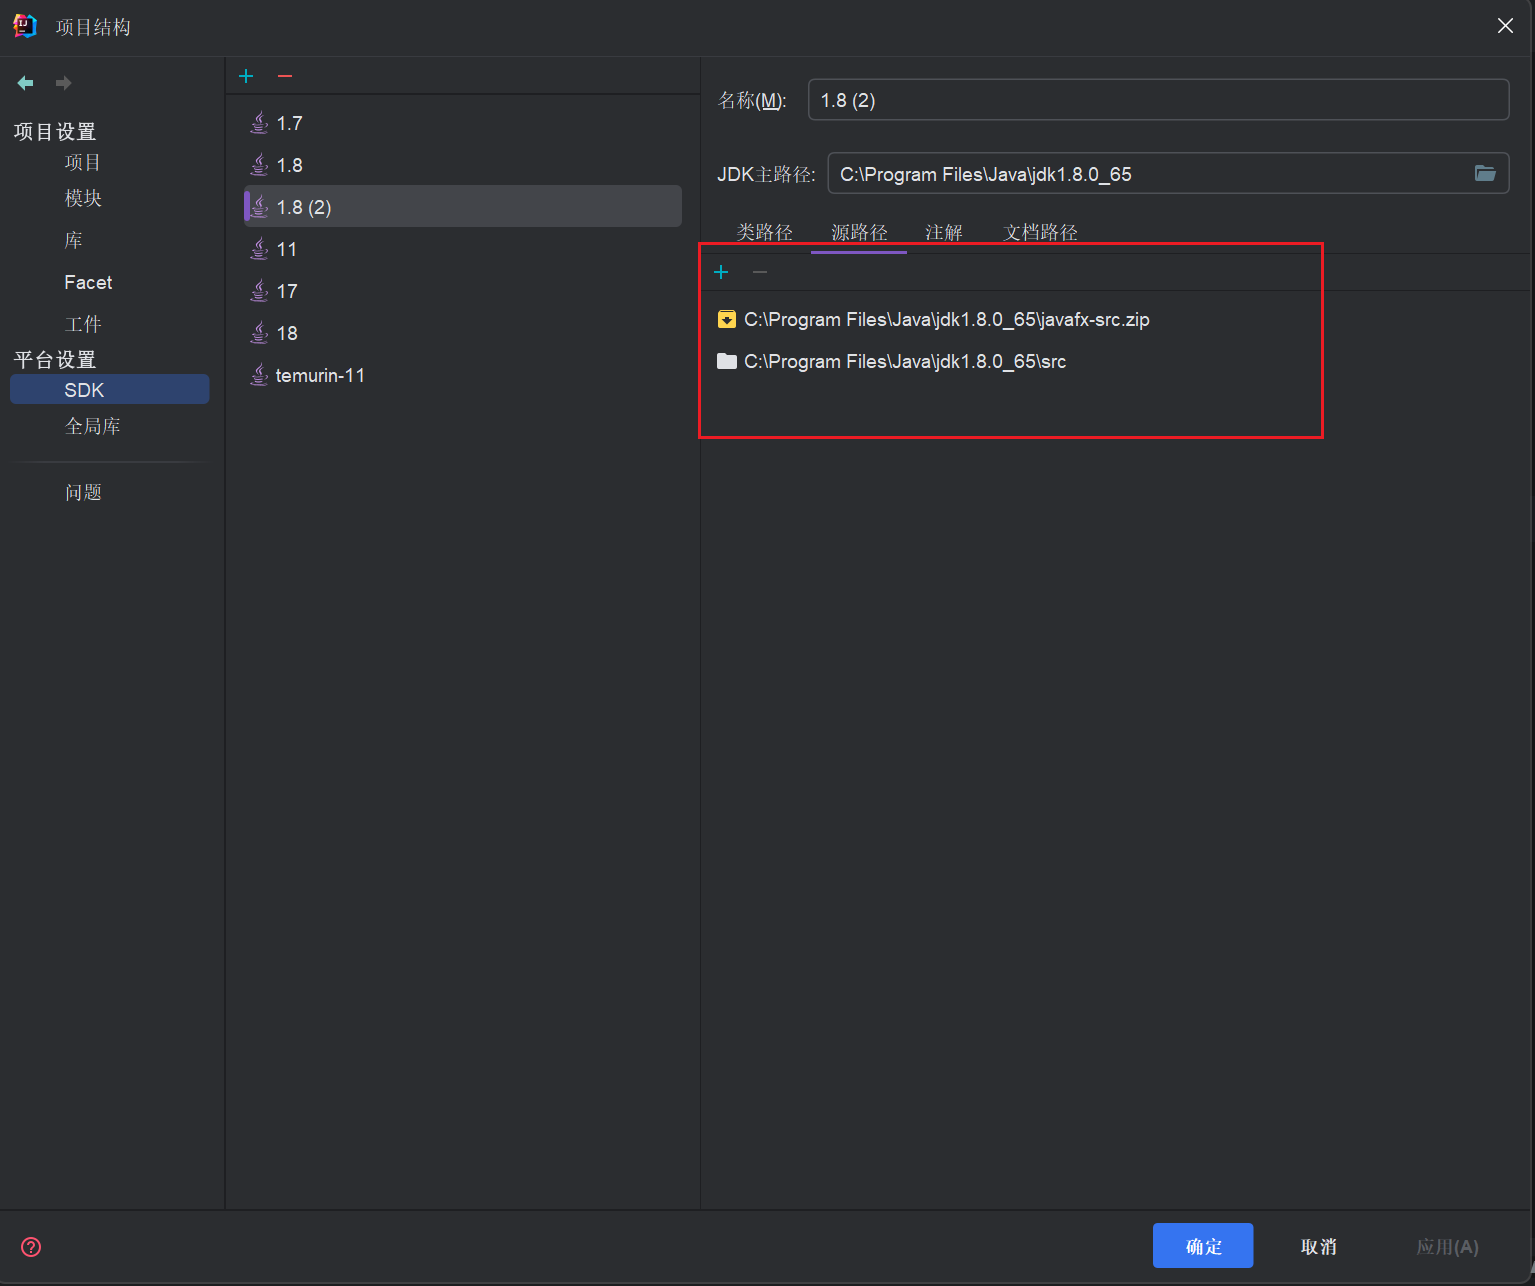
Task: Click the forward navigation arrow
Action: click(x=63, y=83)
